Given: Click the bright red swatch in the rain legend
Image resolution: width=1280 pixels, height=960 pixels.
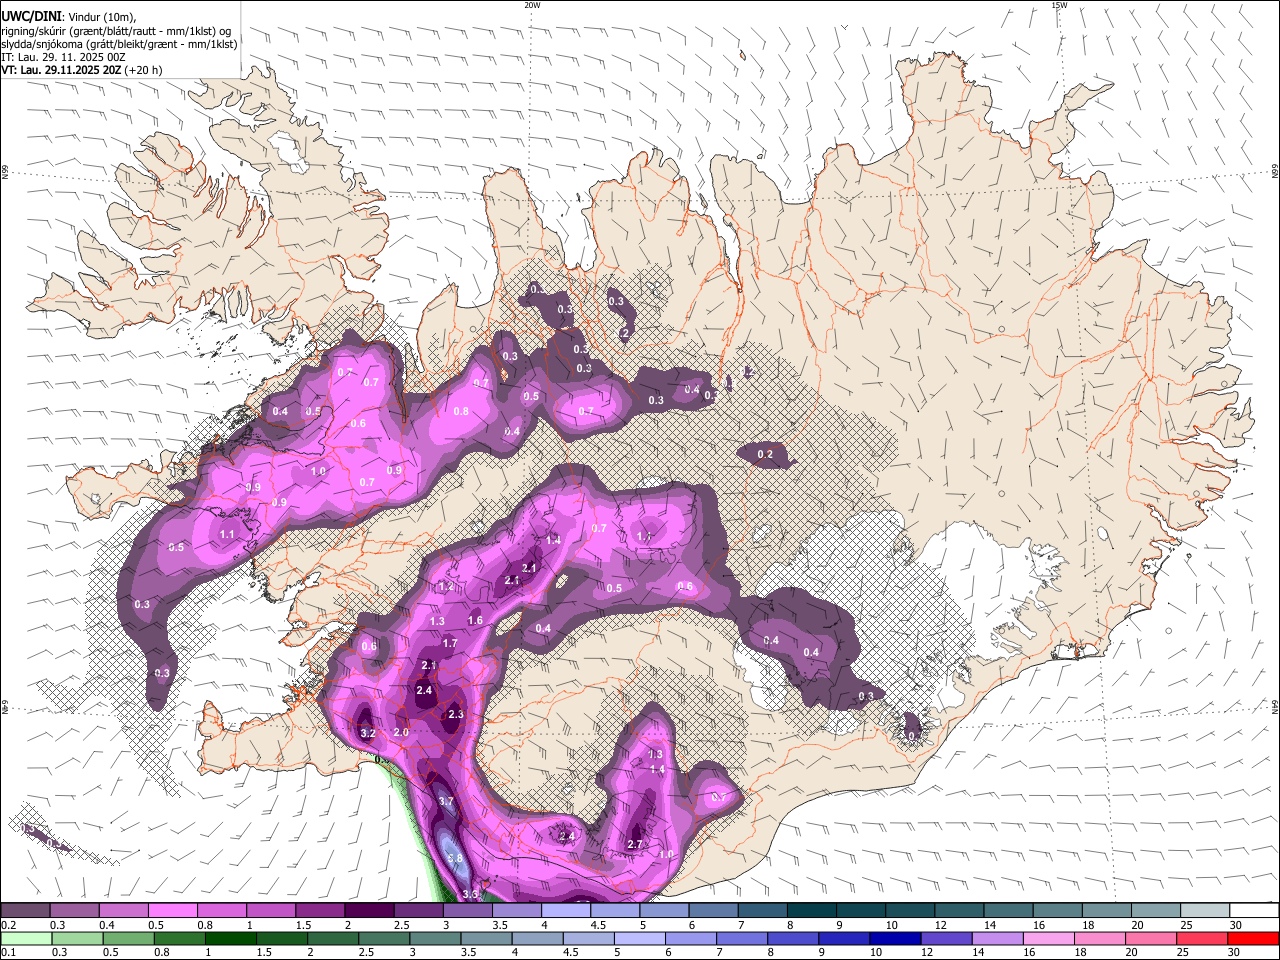Looking at the screenshot, I should [1253, 939].
